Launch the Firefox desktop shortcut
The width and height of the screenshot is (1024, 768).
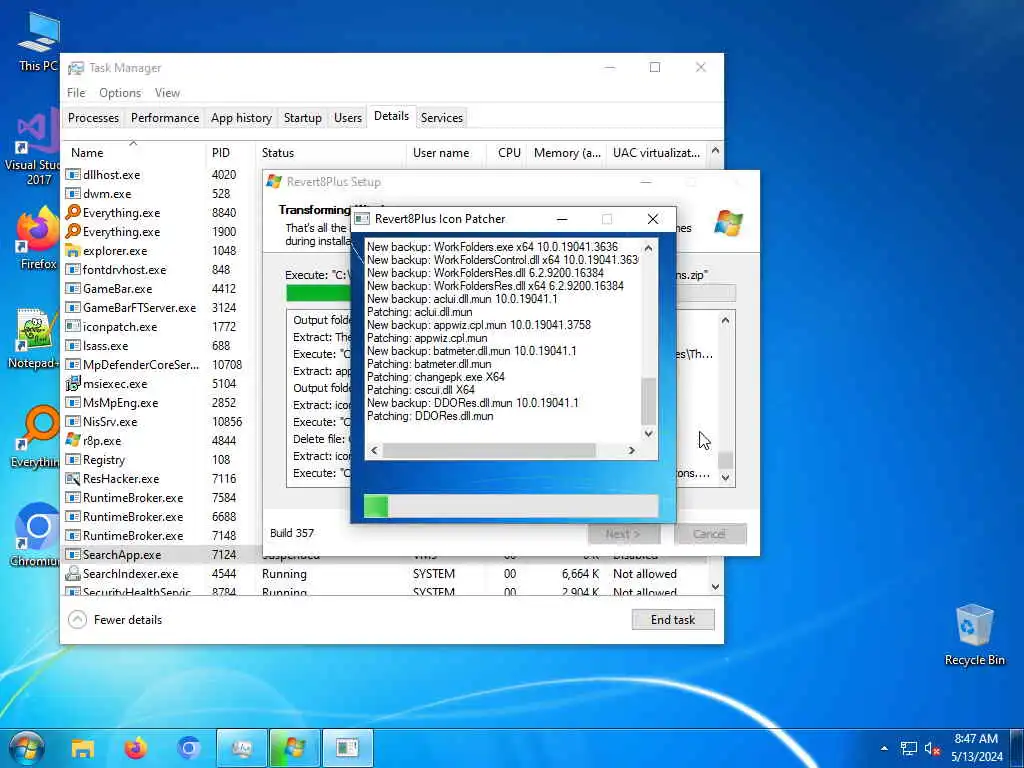(37, 238)
